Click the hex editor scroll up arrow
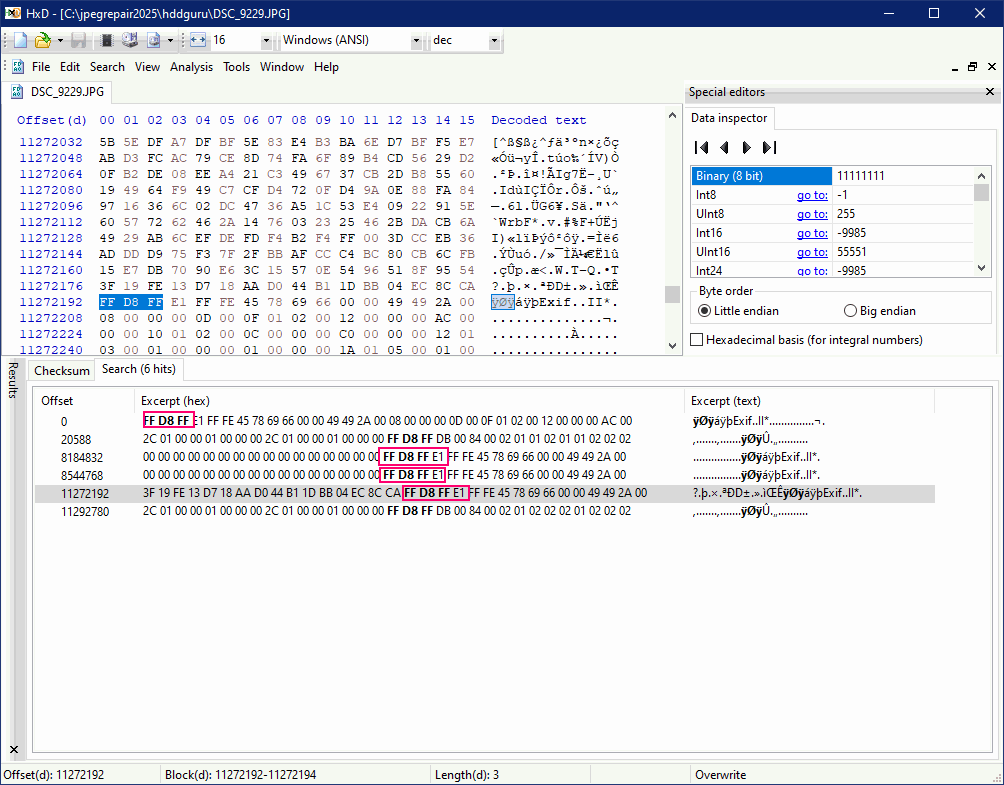The height and width of the screenshot is (785, 1004). pos(672,116)
